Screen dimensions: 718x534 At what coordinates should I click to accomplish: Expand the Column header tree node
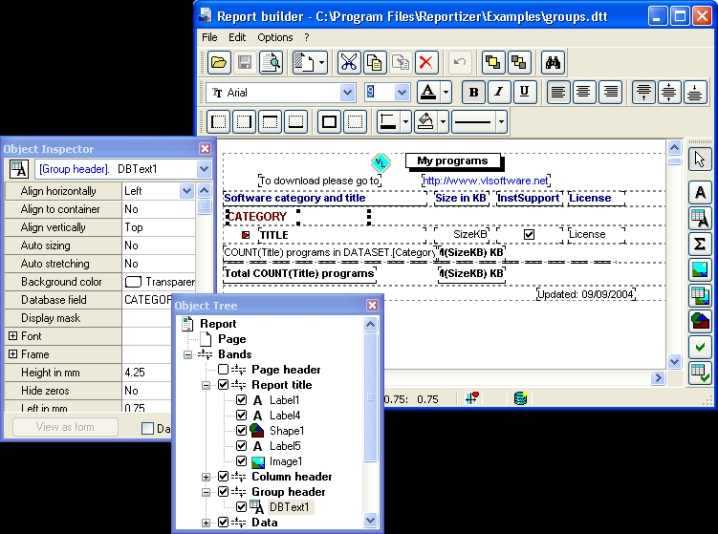click(207, 477)
